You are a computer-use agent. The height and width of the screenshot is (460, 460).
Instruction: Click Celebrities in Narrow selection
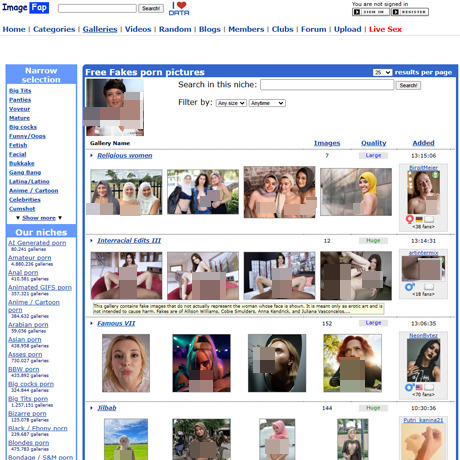click(x=25, y=200)
